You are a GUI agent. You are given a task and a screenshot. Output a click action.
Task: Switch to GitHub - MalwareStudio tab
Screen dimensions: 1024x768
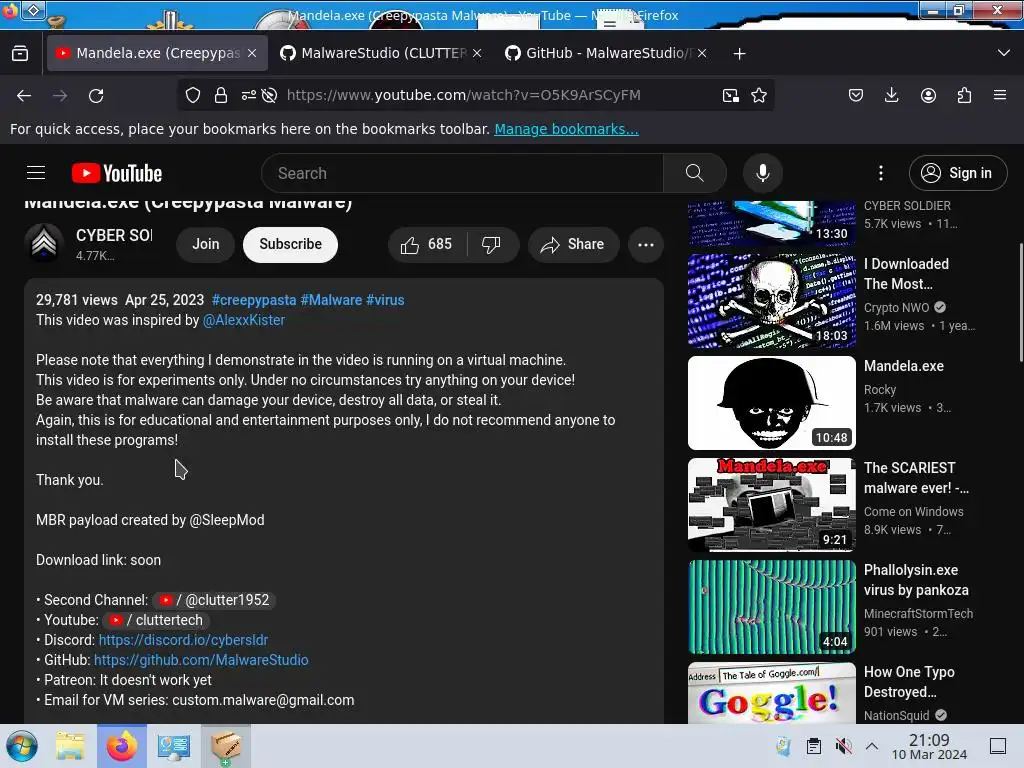[x=605, y=53]
